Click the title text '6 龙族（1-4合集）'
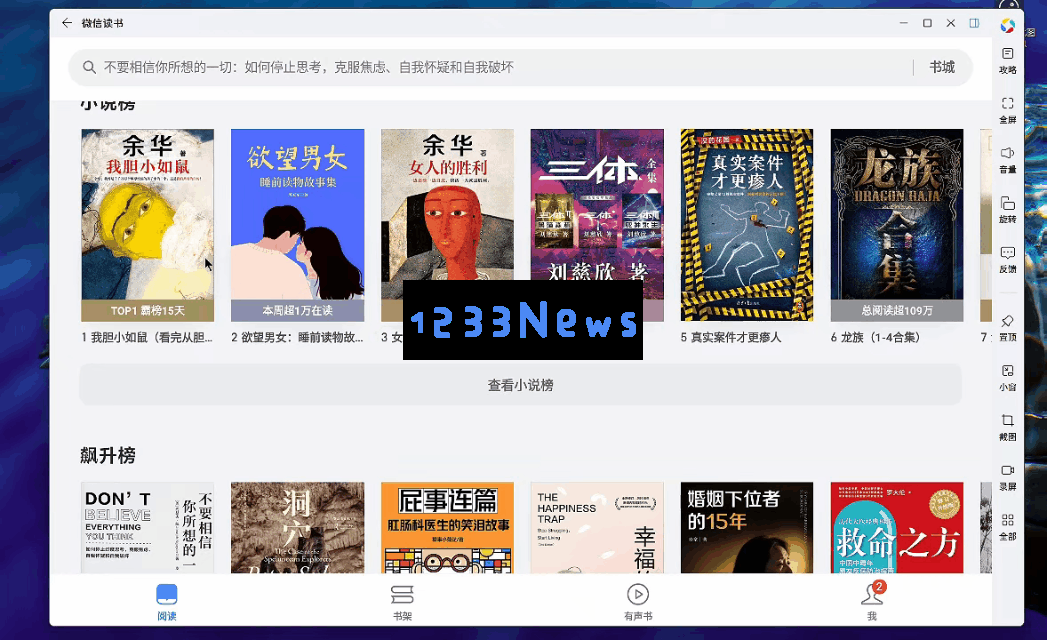1047x640 pixels. tap(875, 337)
